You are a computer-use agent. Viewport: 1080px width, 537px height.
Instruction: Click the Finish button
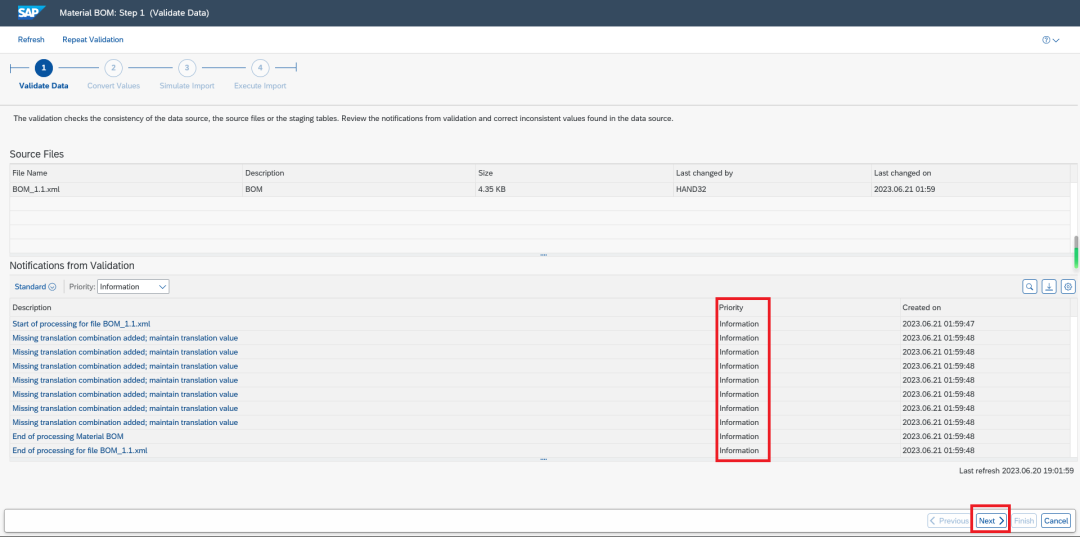(x=1024, y=520)
